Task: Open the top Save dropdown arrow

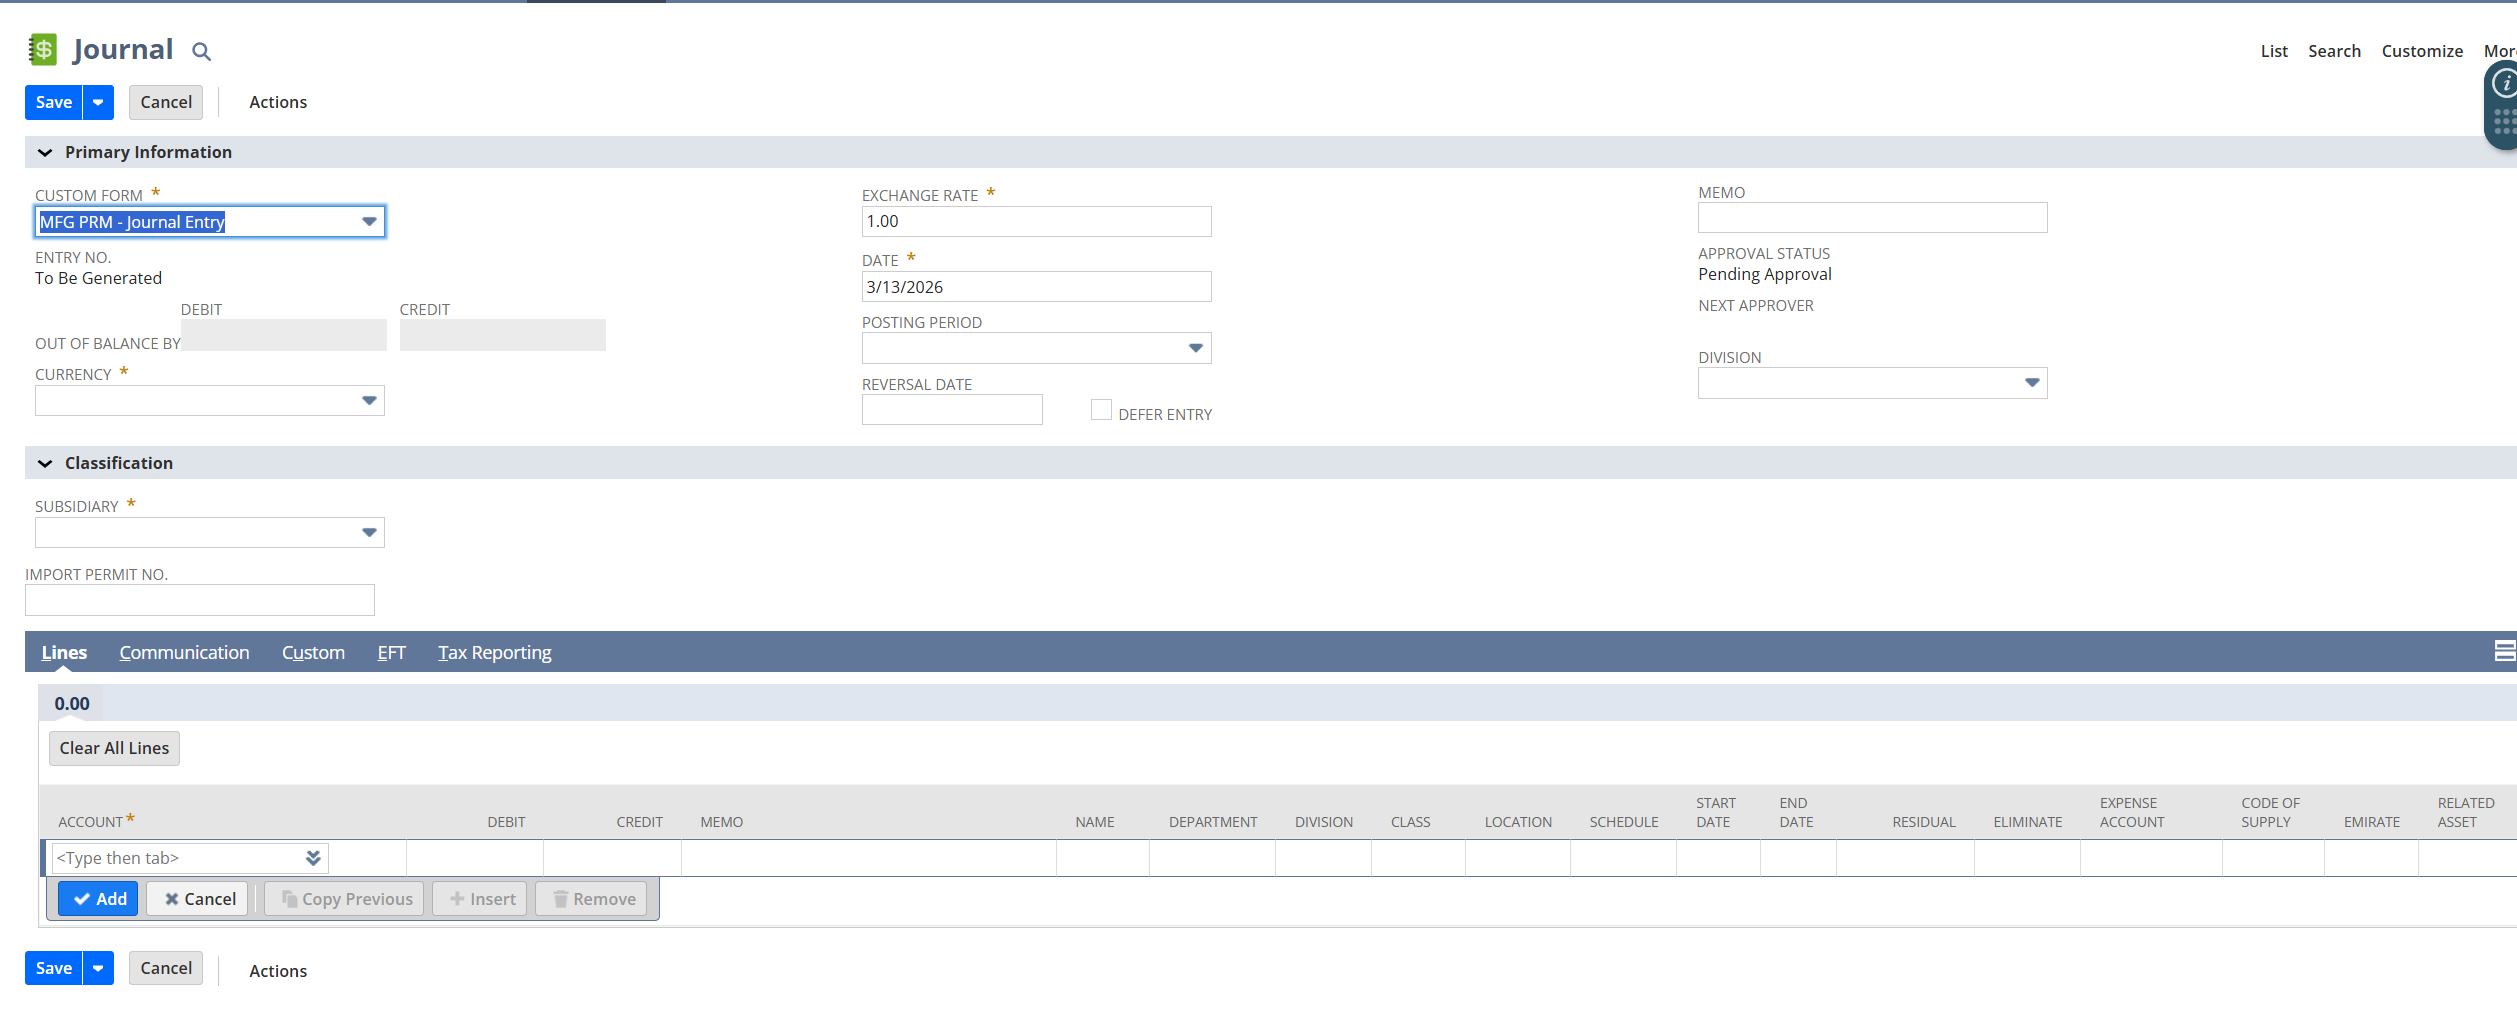Action: [x=98, y=102]
